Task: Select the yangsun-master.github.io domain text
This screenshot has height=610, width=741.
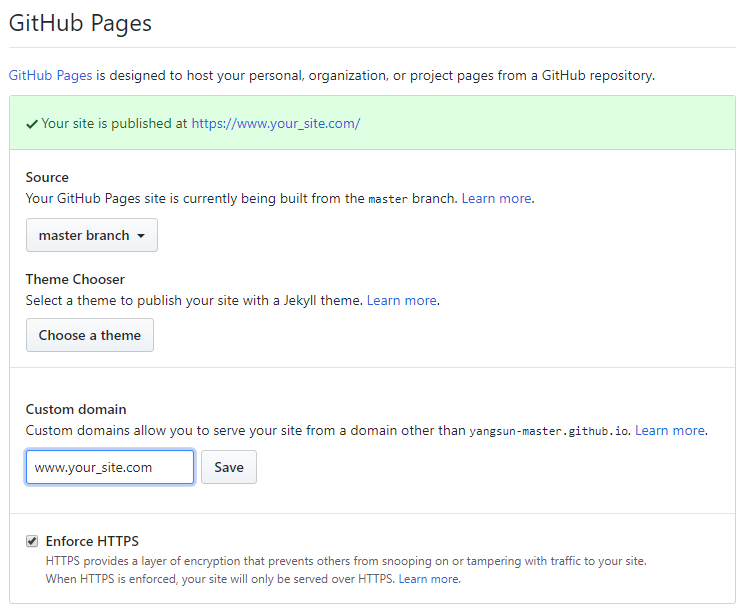Action: [549, 431]
